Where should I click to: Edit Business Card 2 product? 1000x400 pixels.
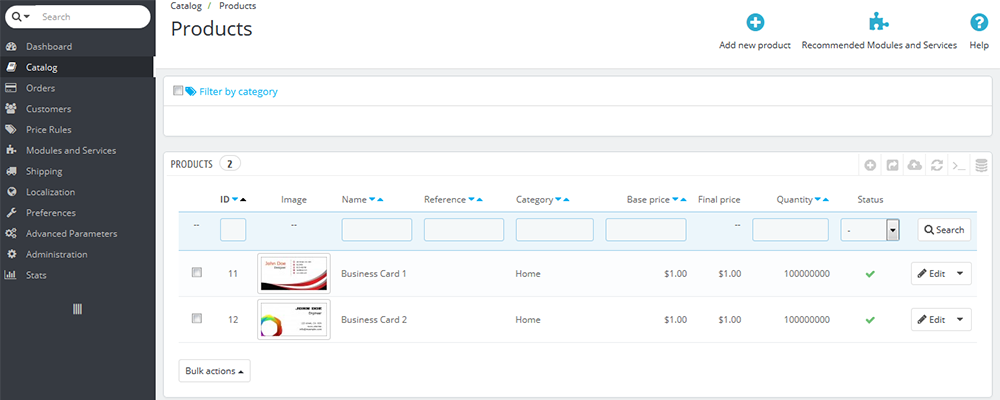point(931,320)
